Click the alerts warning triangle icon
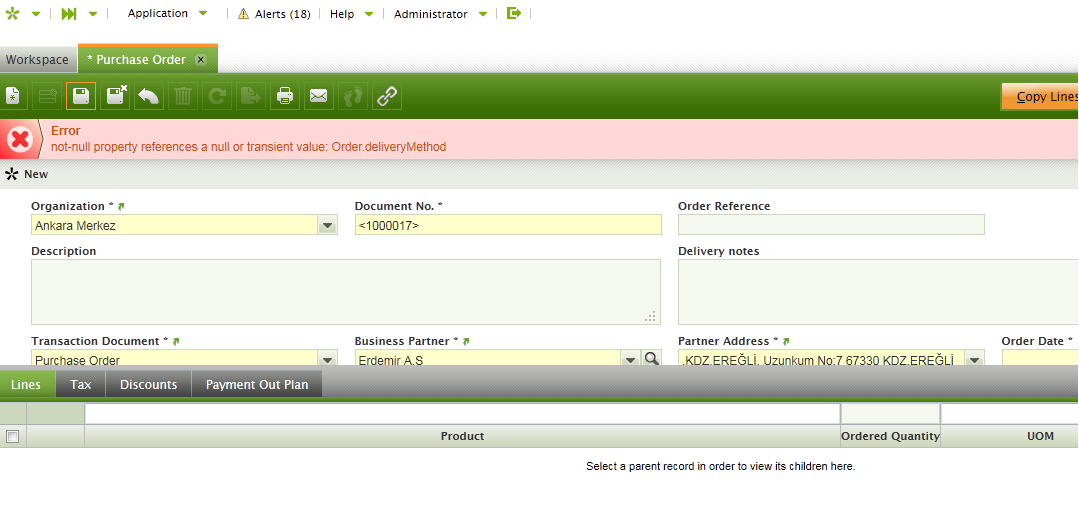 244,14
